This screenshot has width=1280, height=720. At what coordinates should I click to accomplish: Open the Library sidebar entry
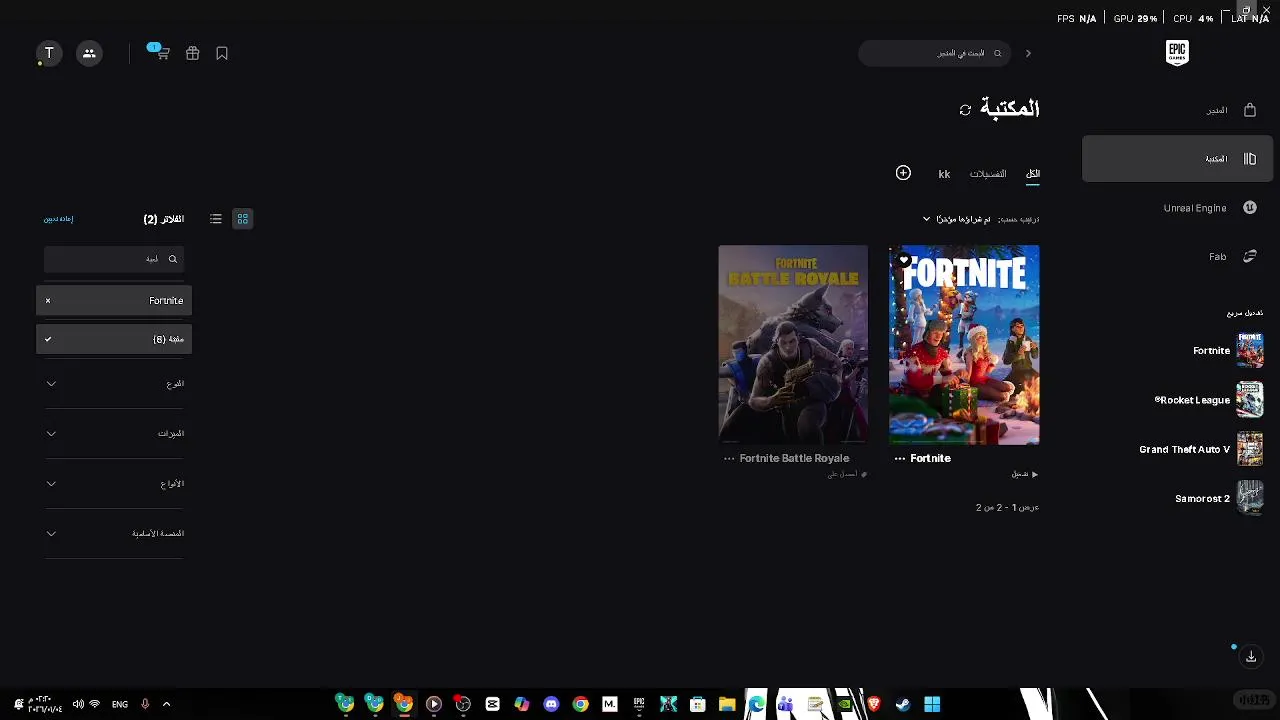tap(1177, 159)
